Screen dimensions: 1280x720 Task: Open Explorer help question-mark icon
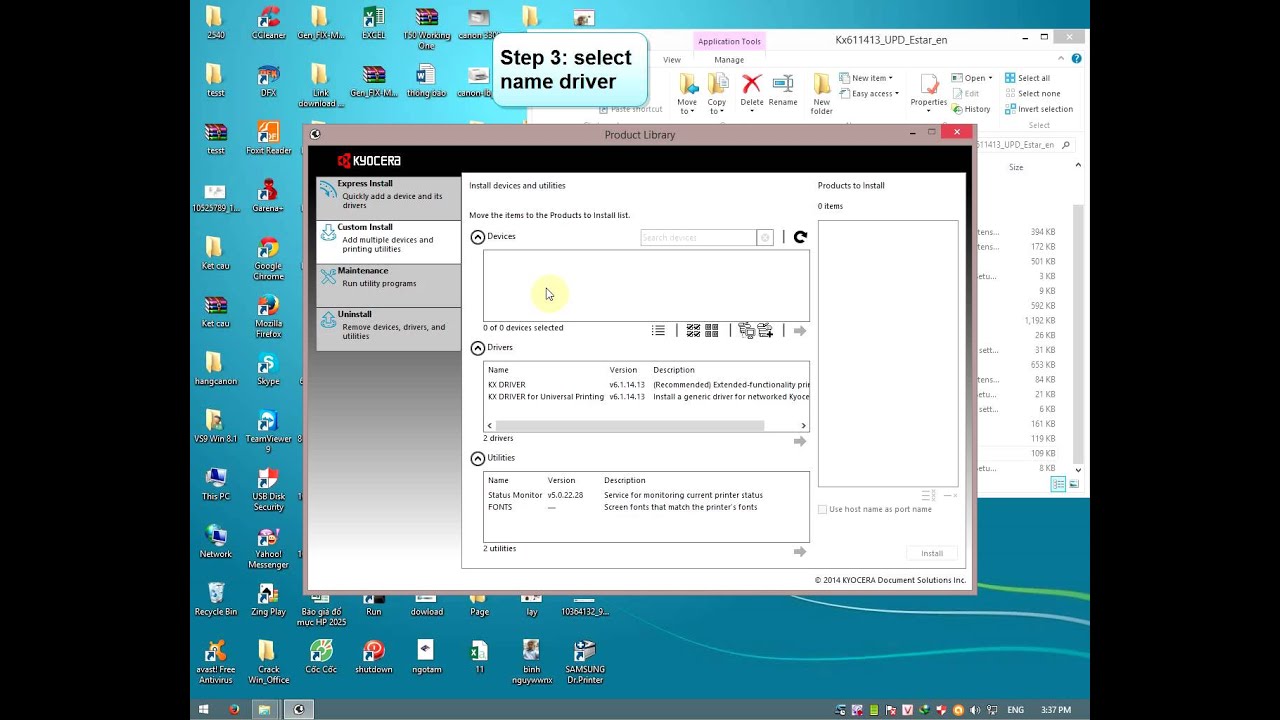(1076, 59)
